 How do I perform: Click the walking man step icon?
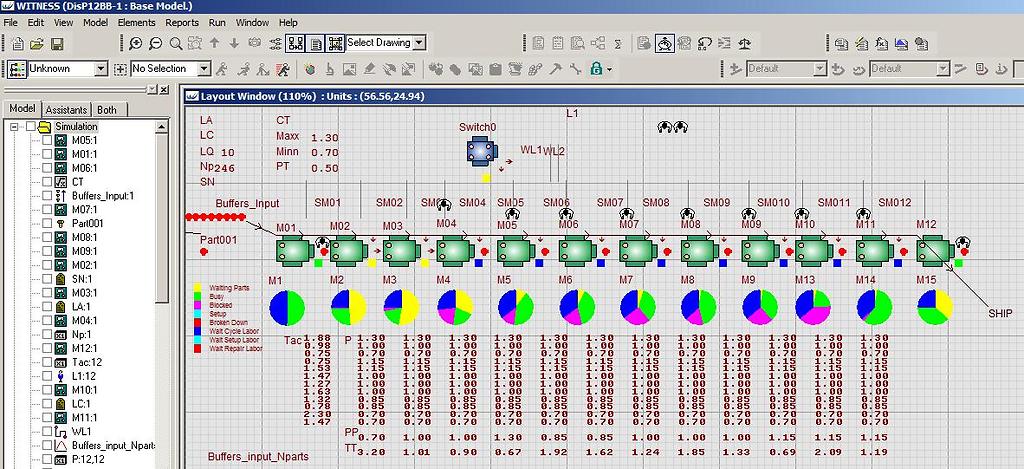point(222,69)
